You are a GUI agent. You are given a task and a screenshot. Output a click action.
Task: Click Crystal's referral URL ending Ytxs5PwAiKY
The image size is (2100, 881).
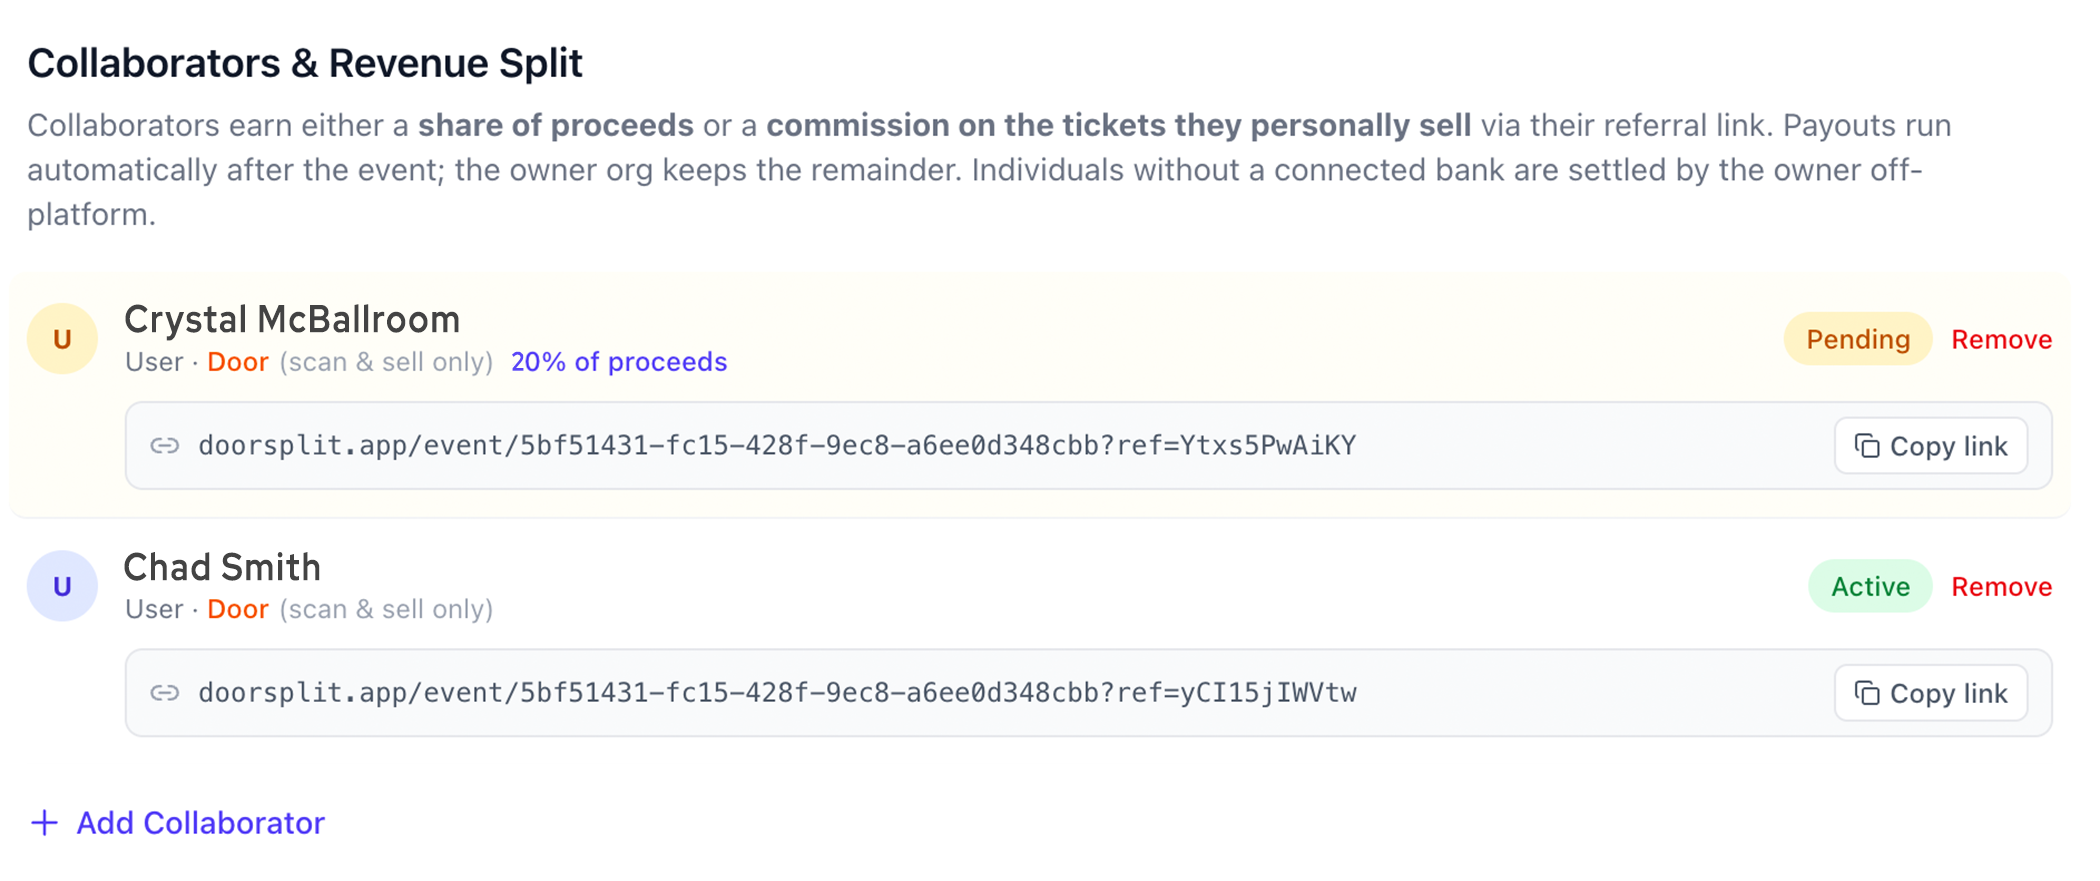(x=777, y=446)
